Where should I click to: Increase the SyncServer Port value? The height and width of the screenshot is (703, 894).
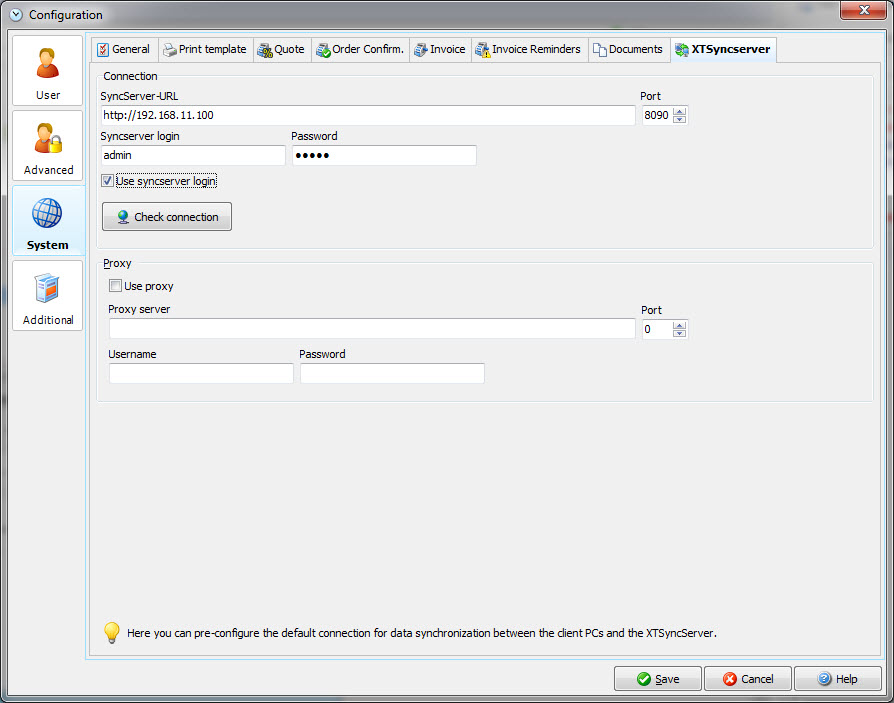click(x=679, y=110)
